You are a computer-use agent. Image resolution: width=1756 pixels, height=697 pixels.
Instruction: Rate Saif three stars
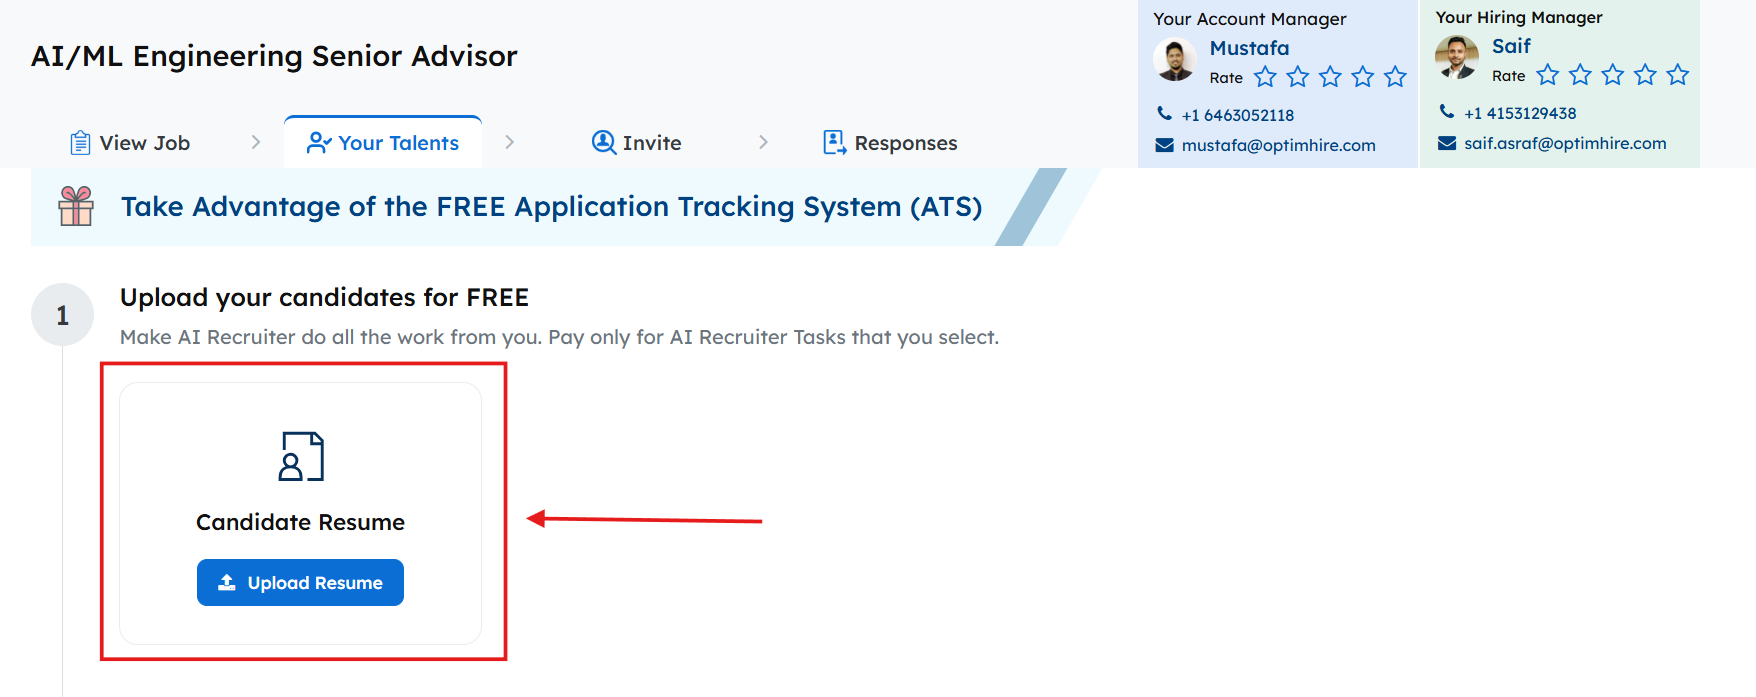[x=1612, y=75]
